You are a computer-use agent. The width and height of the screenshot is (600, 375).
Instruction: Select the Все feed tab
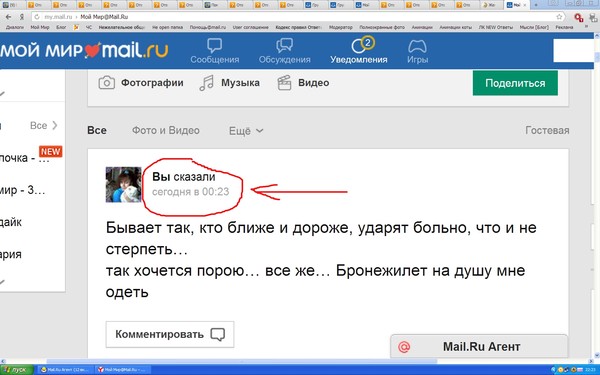click(97, 130)
